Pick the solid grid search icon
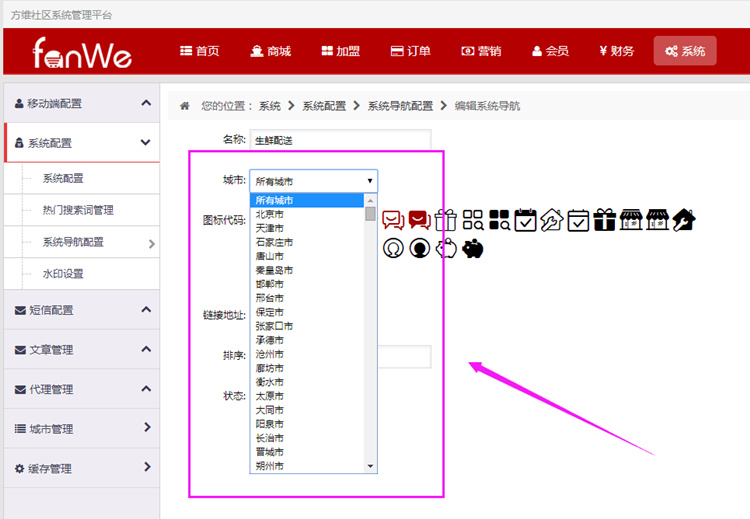Screen dimensions: 750x519 [x=500, y=220]
